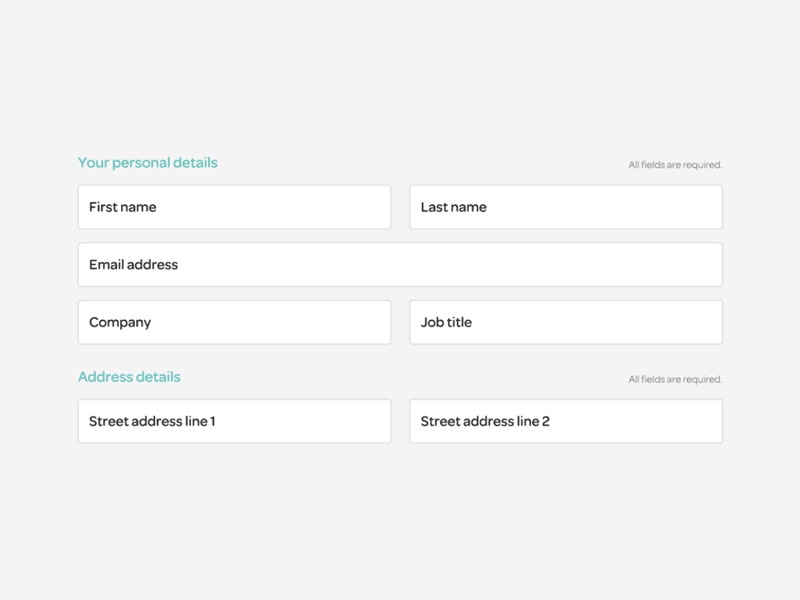Click the lower All fields are required text
This screenshot has width=800, height=600.
click(675, 379)
